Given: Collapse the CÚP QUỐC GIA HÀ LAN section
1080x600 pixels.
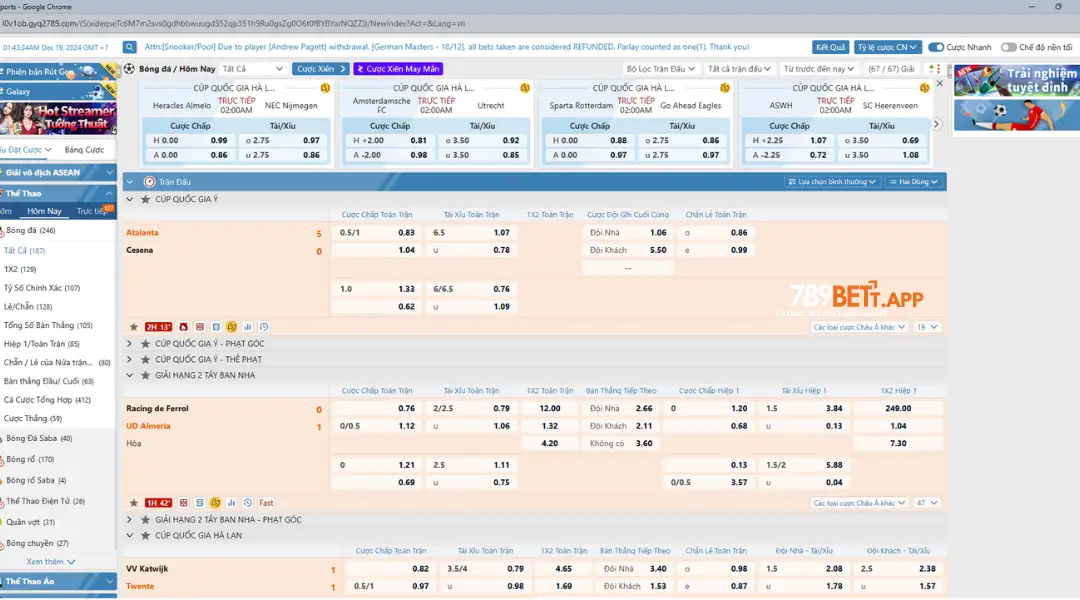Looking at the screenshot, I should click(129, 535).
